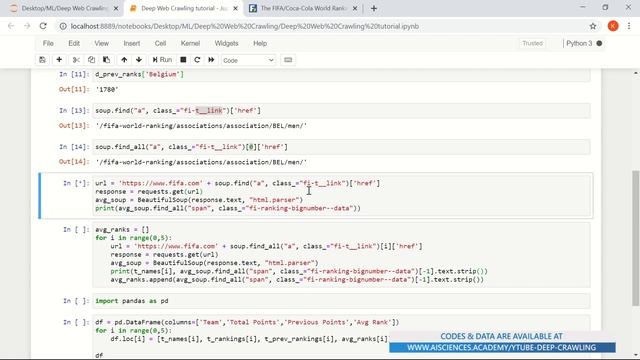Viewport: 640px width, 360px height.
Task: Open the View menu
Action: (102, 43)
